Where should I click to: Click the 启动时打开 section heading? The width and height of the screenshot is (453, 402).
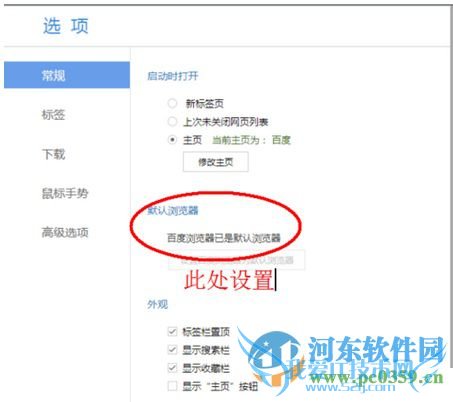pos(173,76)
